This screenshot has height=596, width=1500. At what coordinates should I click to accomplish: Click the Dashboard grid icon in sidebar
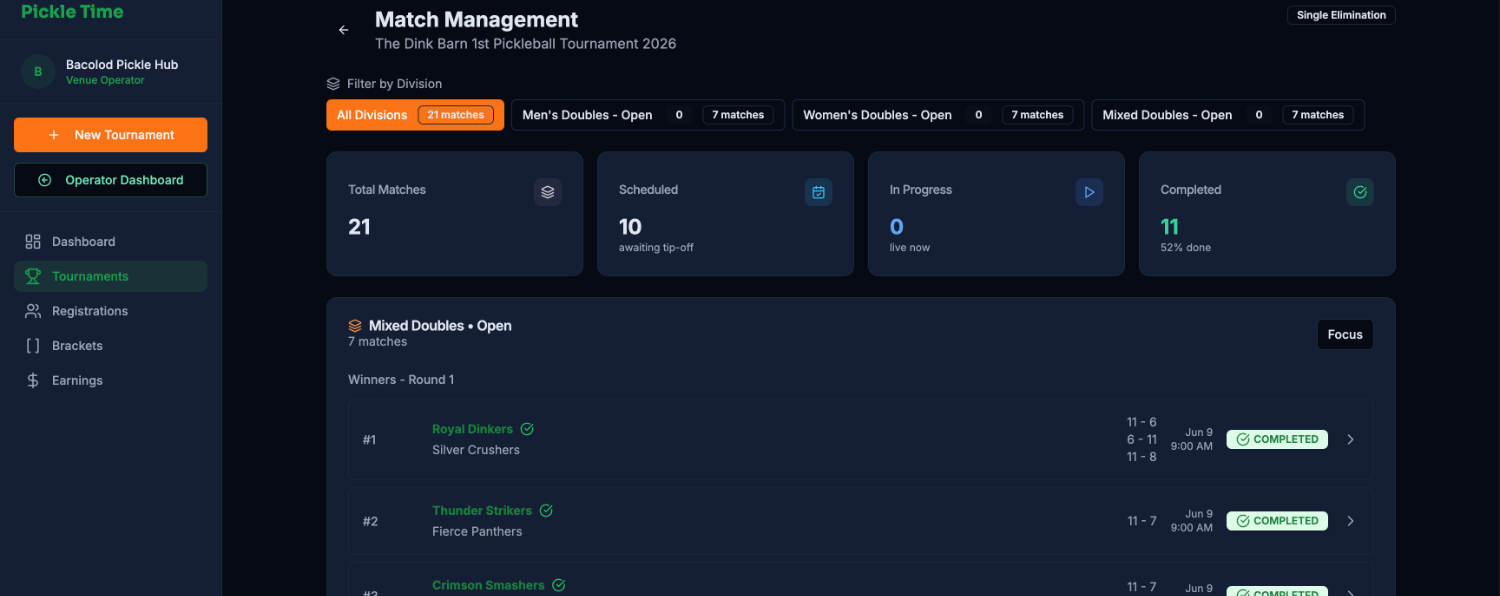[x=33, y=242]
